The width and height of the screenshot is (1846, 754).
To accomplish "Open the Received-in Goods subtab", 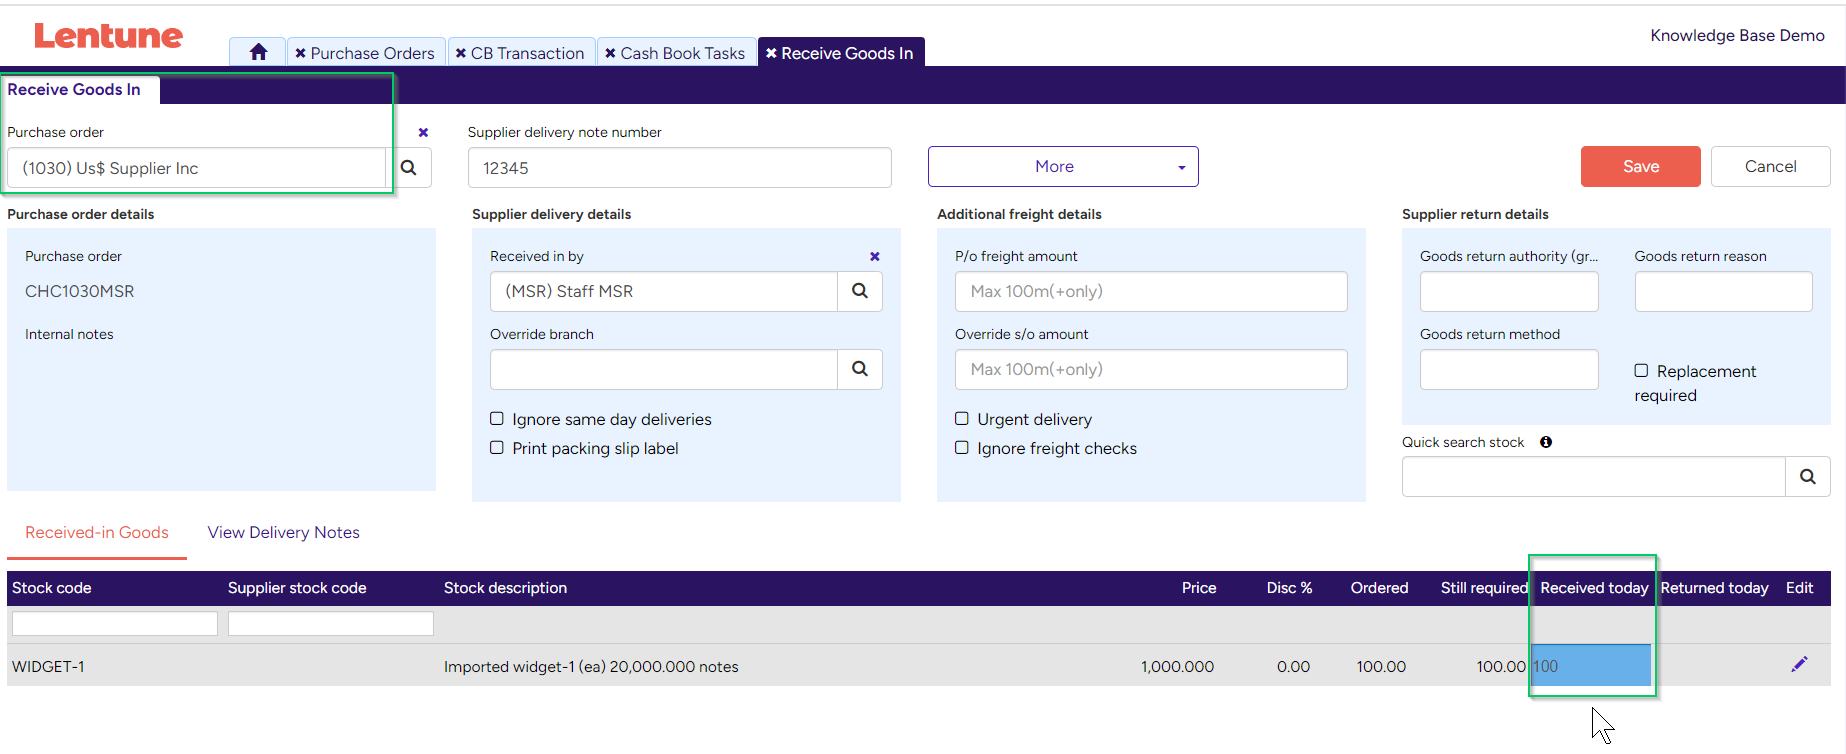I will [x=97, y=533].
